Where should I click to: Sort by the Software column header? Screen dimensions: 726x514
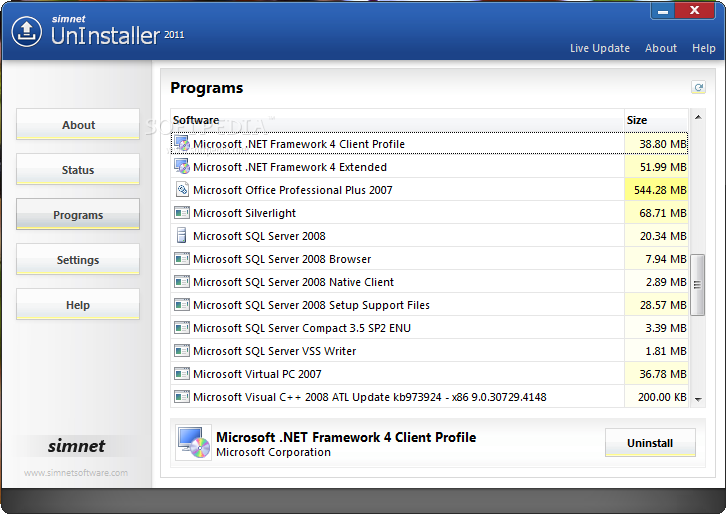397,120
